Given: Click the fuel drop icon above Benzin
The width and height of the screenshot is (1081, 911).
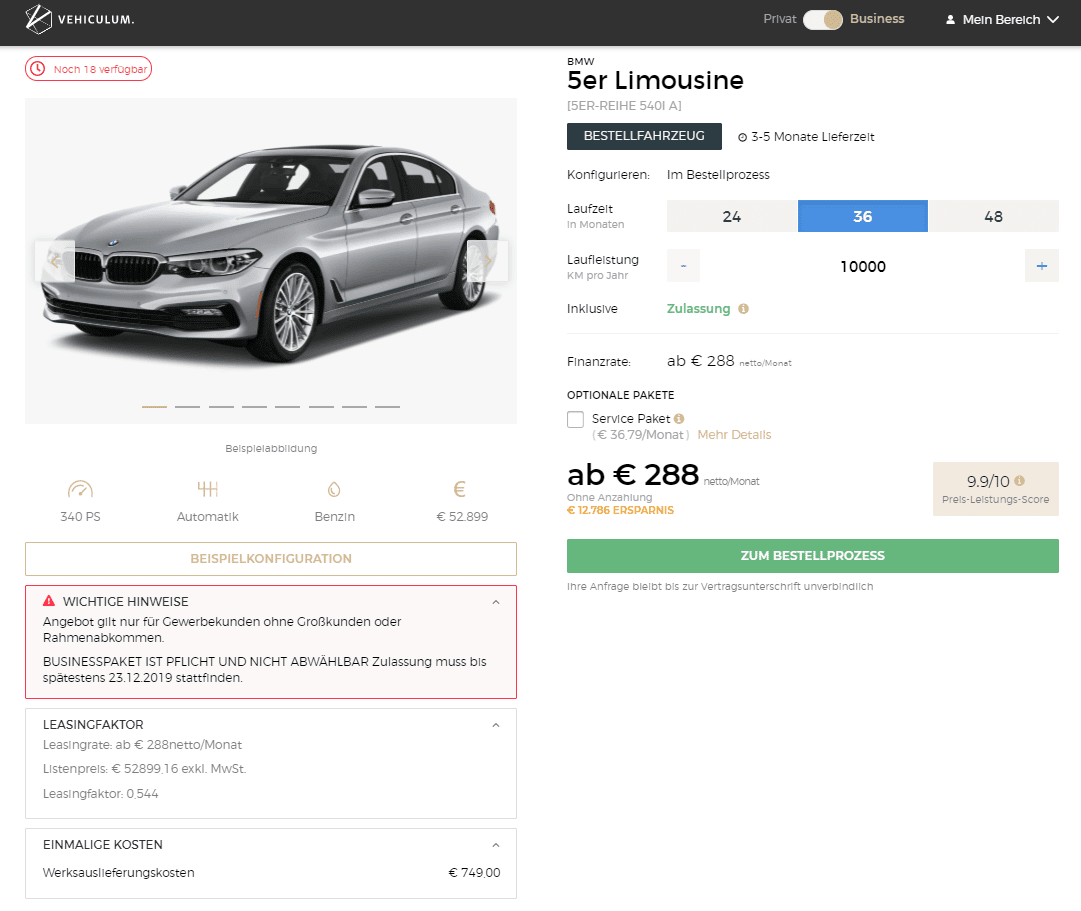Looking at the screenshot, I should click(334, 490).
